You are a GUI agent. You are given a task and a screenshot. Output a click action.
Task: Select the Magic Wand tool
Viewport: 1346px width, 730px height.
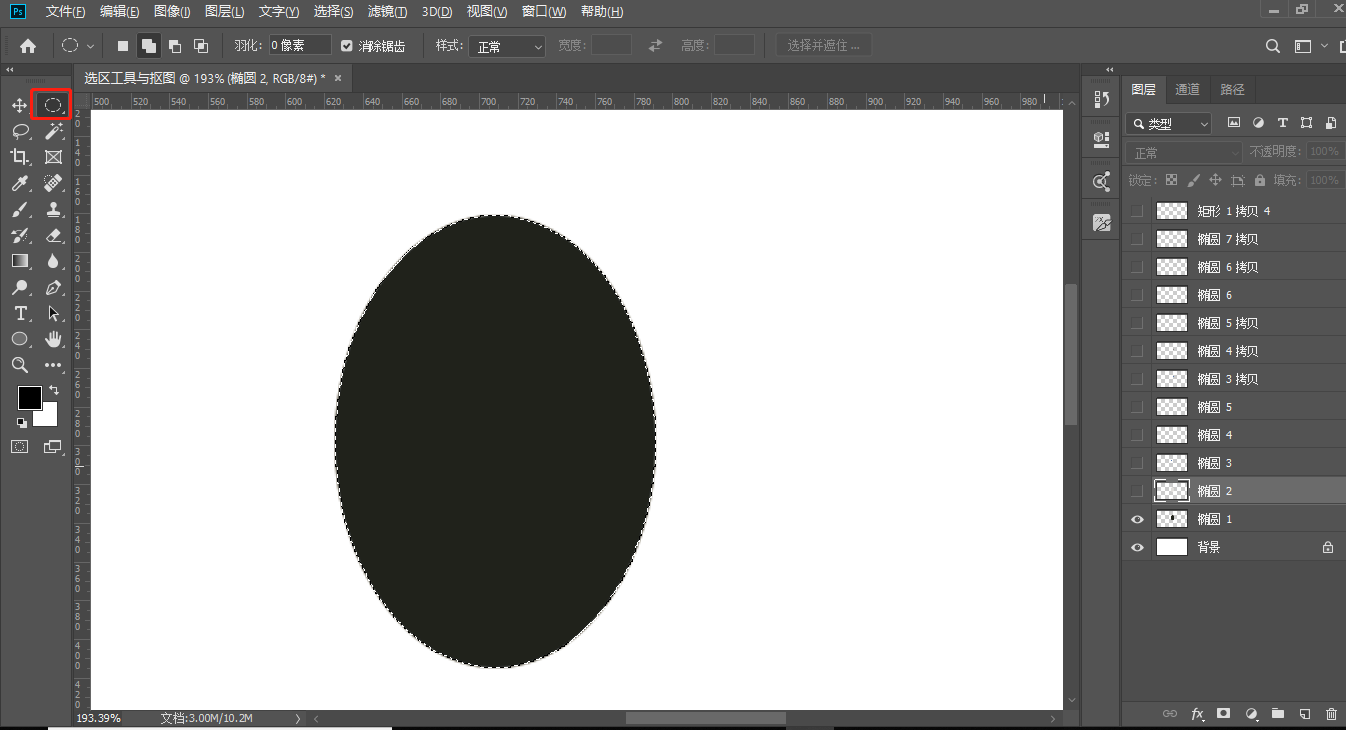coord(54,131)
